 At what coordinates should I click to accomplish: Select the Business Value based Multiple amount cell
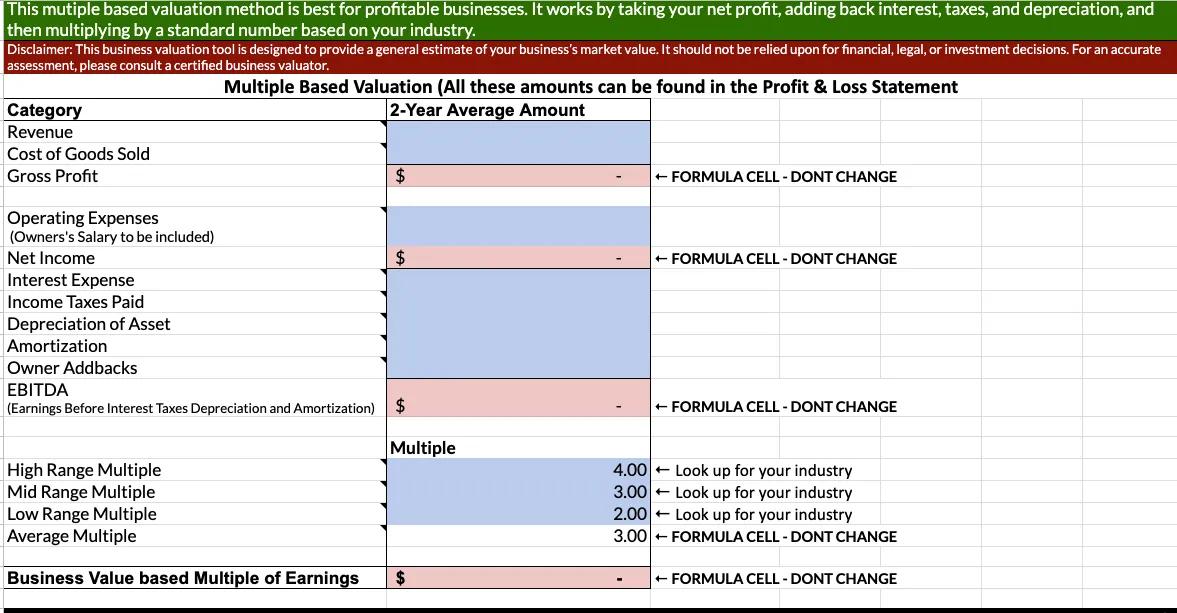pyautogui.click(x=518, y=578)
